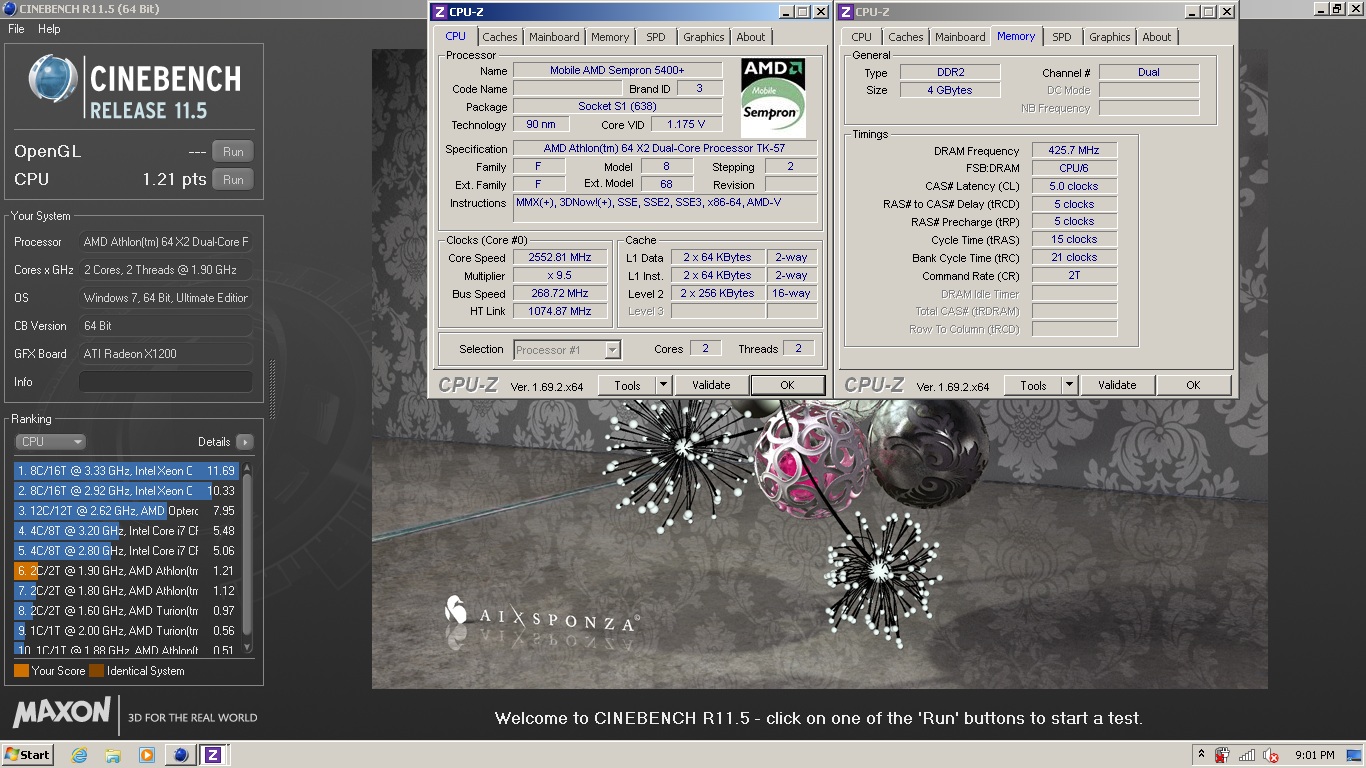Image resolution: width=1366 pixels, height=768 pixels.
Task: Run the OpenGL benchmark test
Action: pyautogui.click(x=233, y=152)
